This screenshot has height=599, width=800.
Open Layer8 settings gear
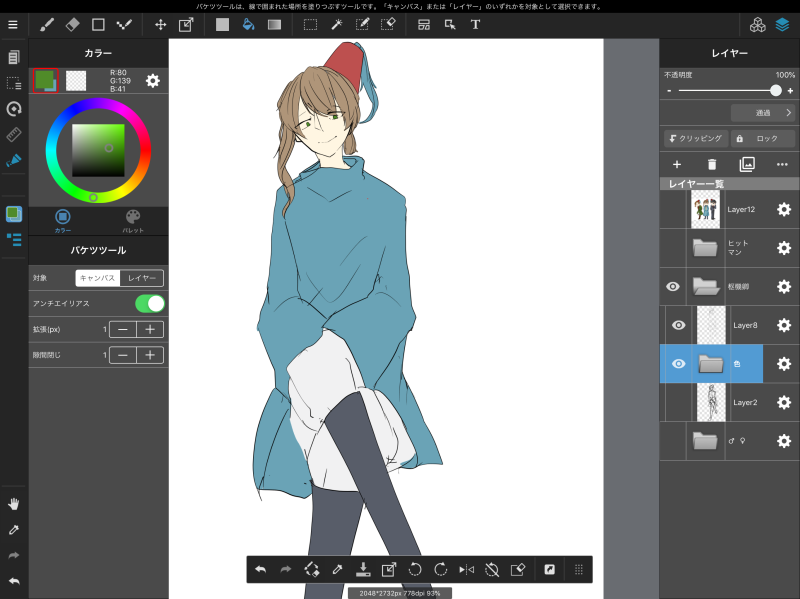(784, 325)
